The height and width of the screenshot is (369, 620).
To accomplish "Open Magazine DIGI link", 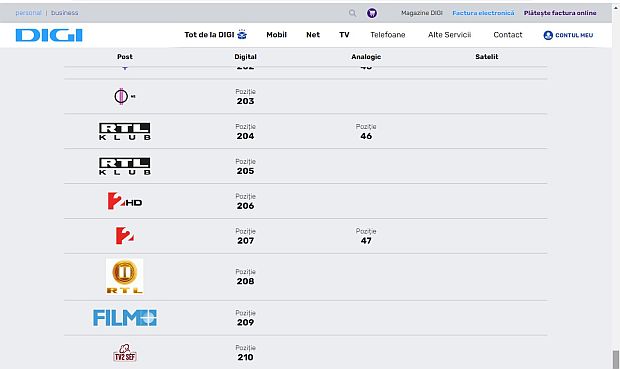I will click(x=422, y=13).
